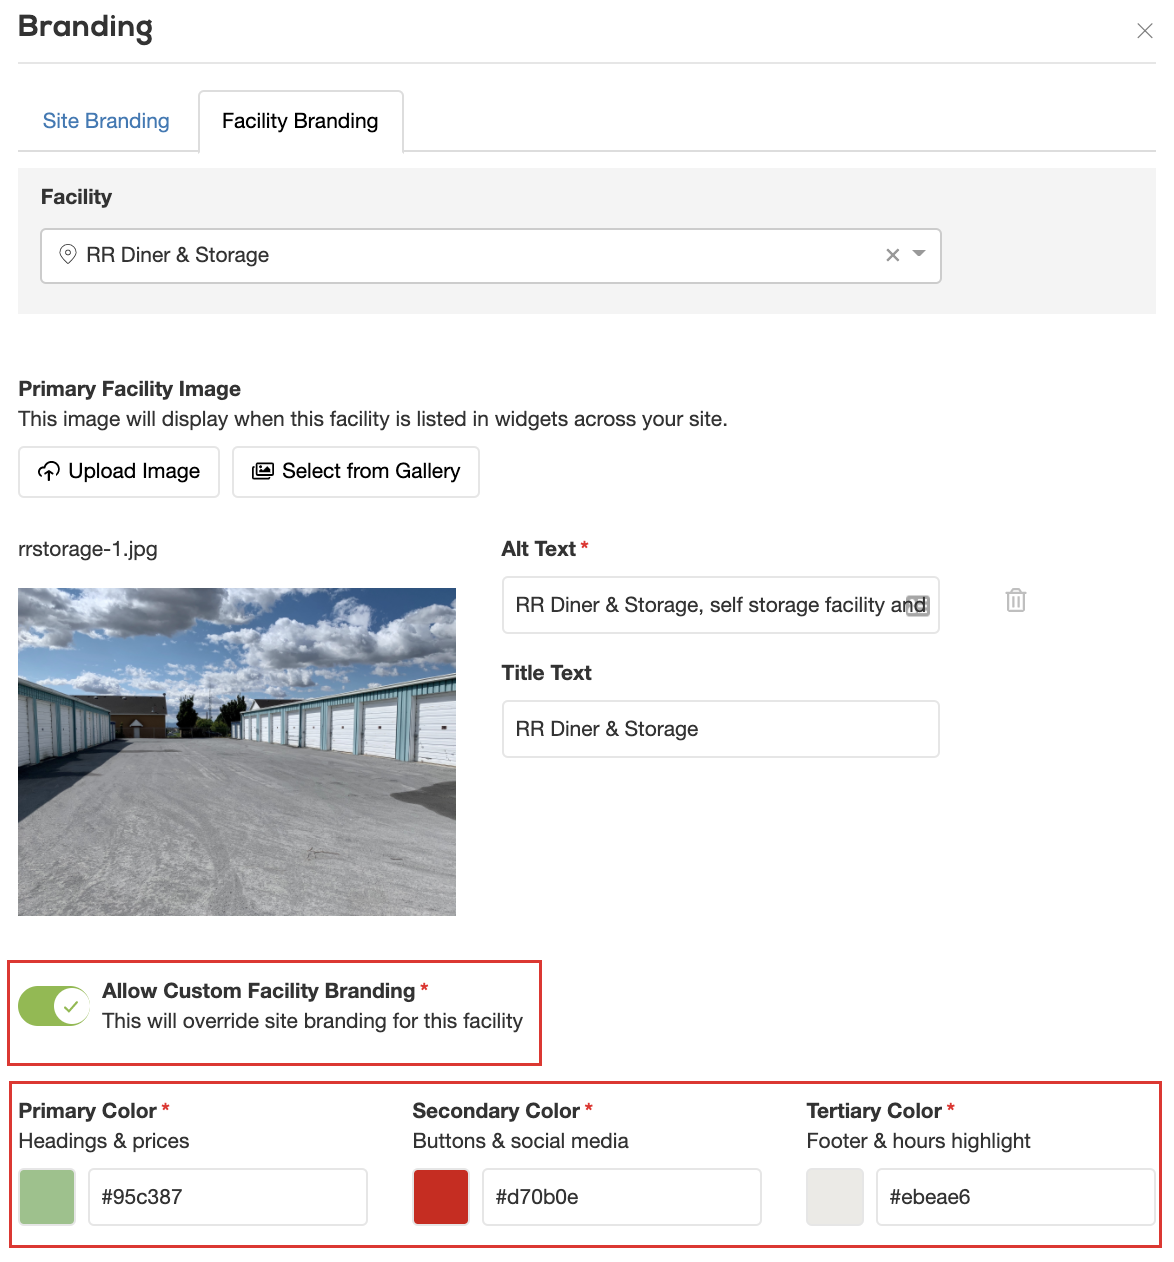Edit the Primary Color hex field #95c387
The width and height of the screenshot is (1174, 1262).
[228, 1197]
